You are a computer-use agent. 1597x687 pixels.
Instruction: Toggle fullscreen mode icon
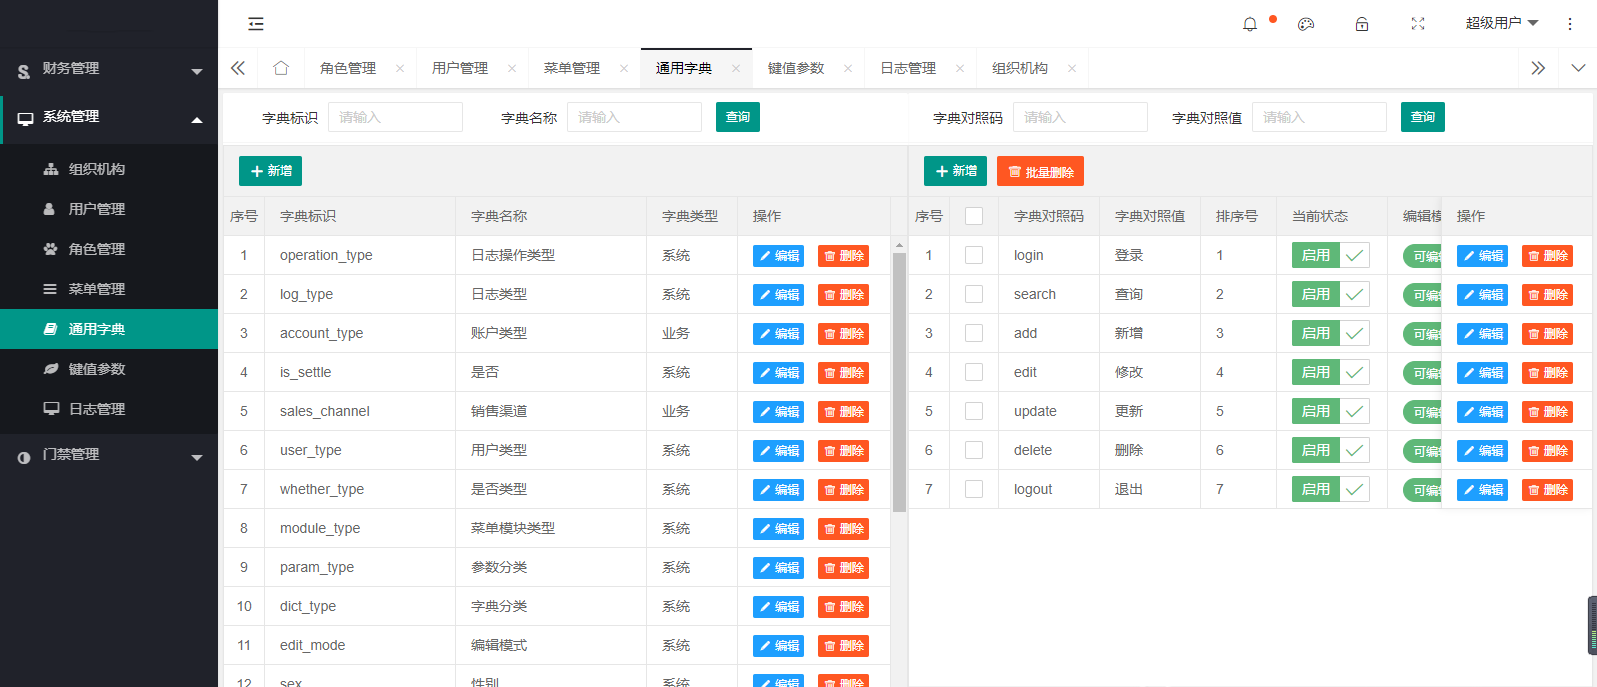click(1418, 24)
